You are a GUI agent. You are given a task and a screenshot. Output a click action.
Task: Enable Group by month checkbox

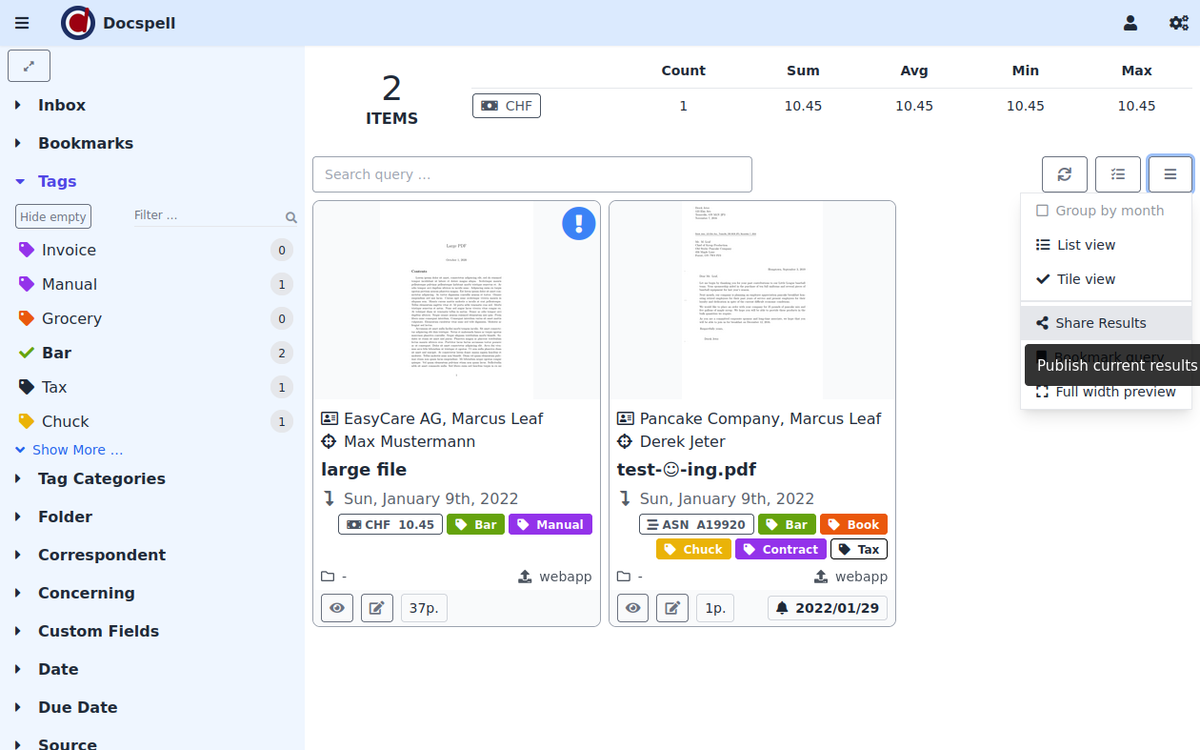(1042, 211)
